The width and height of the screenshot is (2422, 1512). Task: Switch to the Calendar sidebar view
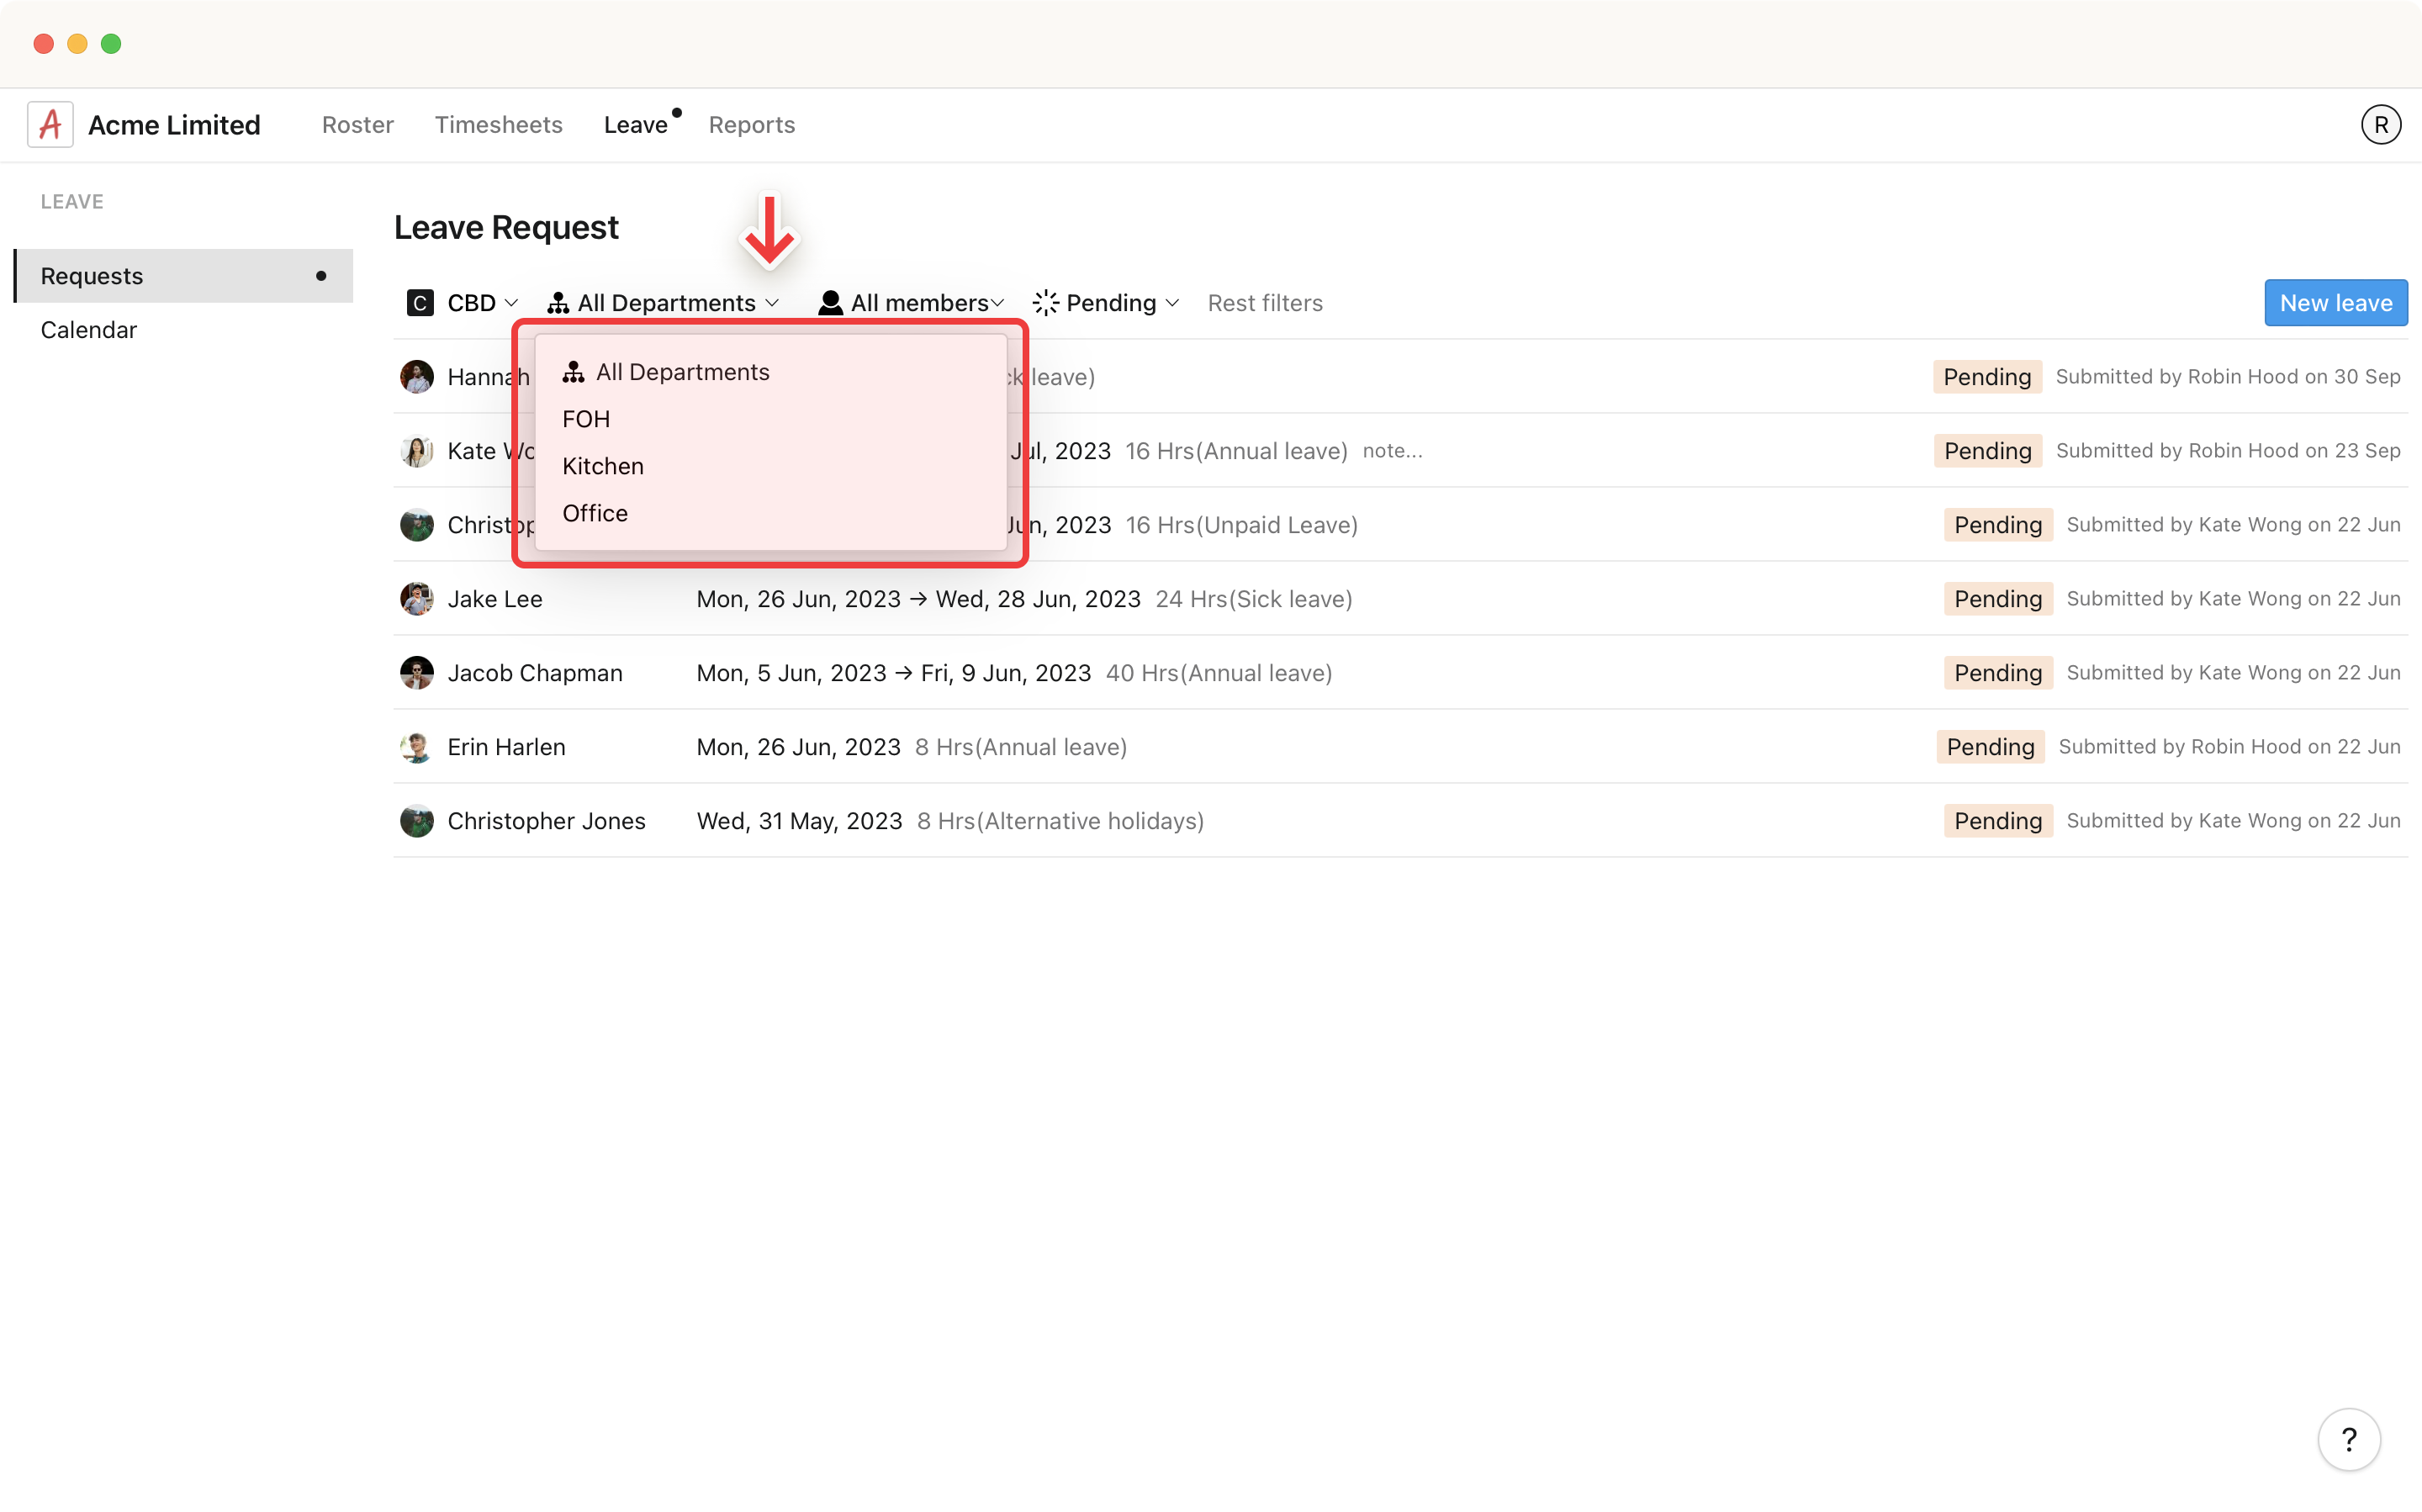88,329
